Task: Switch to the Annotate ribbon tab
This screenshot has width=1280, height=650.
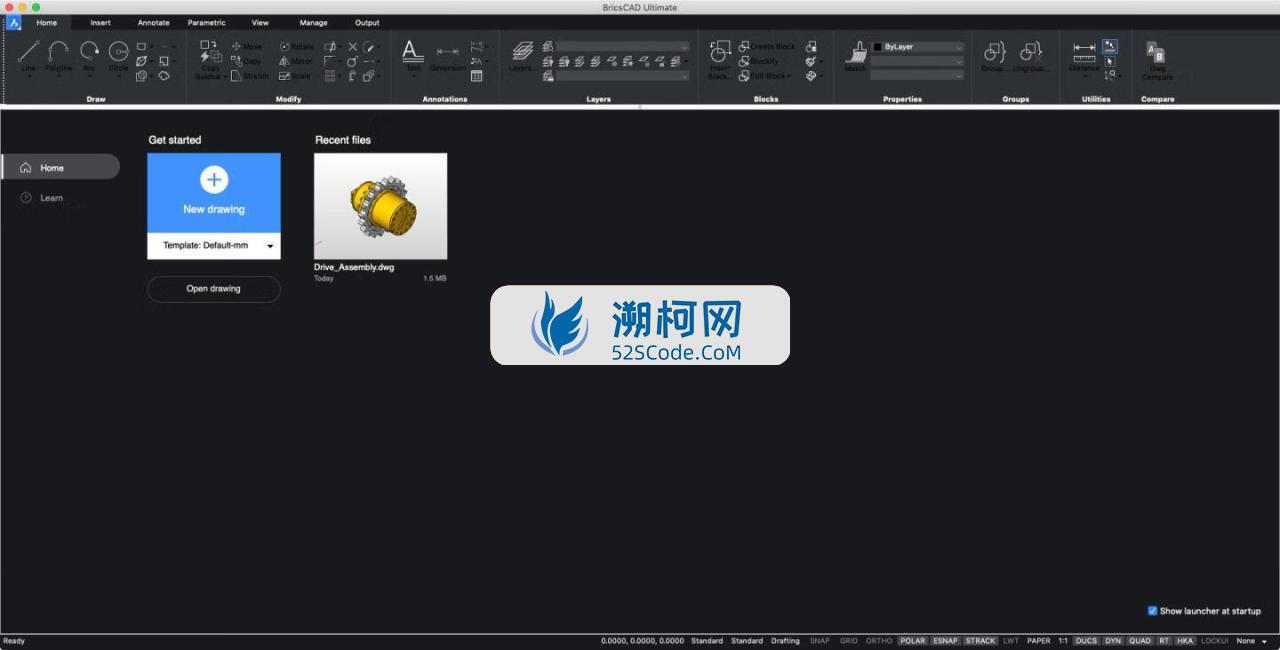Action: (153, 23)
